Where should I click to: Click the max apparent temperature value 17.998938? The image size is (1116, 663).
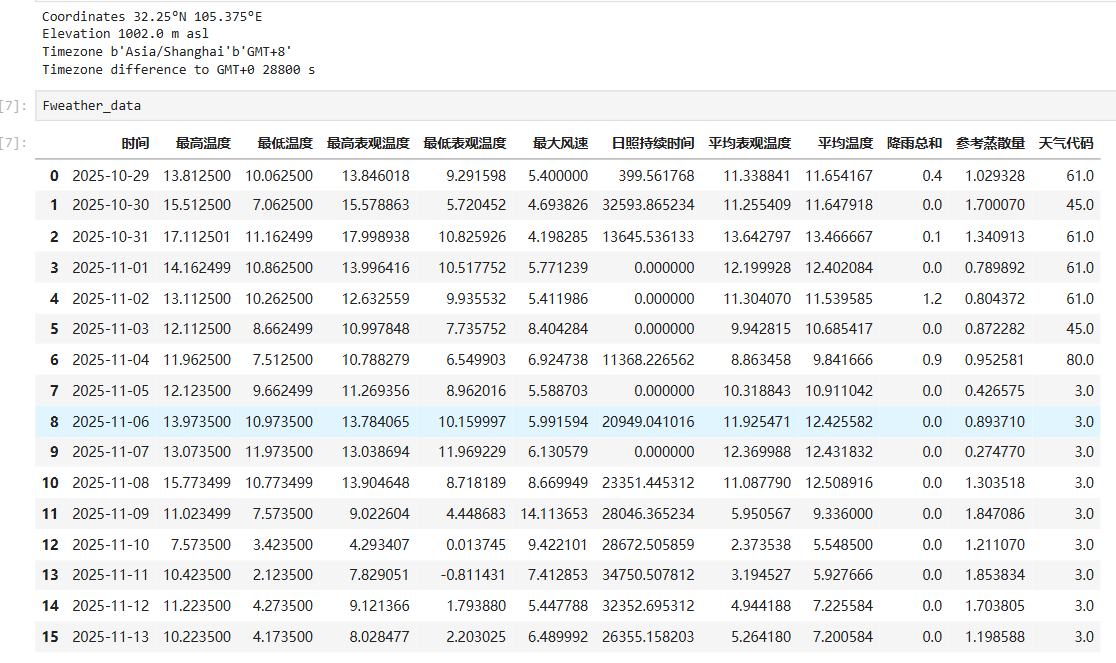(x=376, y=237)
